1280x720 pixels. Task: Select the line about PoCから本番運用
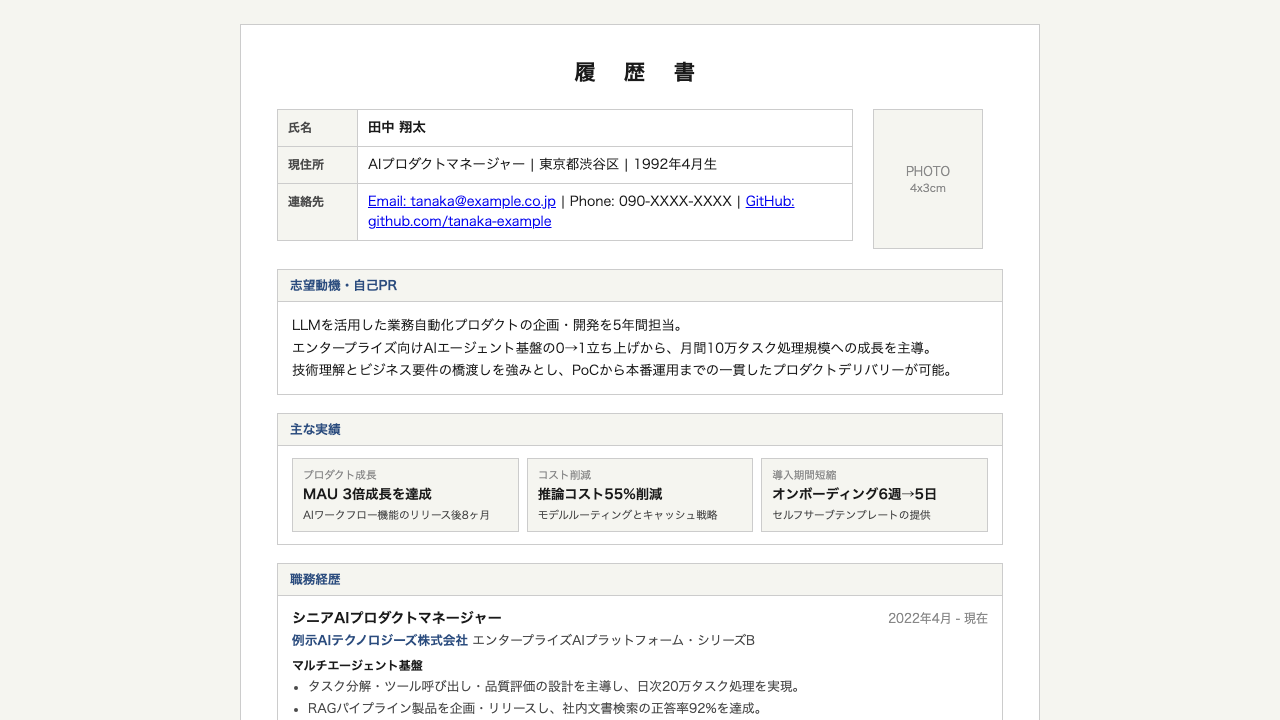point(624,370)
